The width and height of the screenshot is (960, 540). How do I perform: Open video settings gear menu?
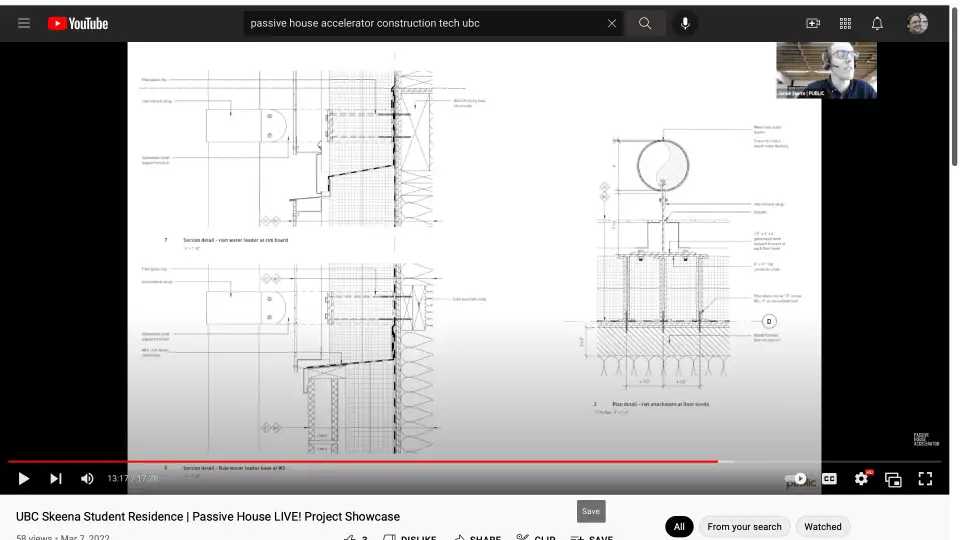click(x=861, y=479)
